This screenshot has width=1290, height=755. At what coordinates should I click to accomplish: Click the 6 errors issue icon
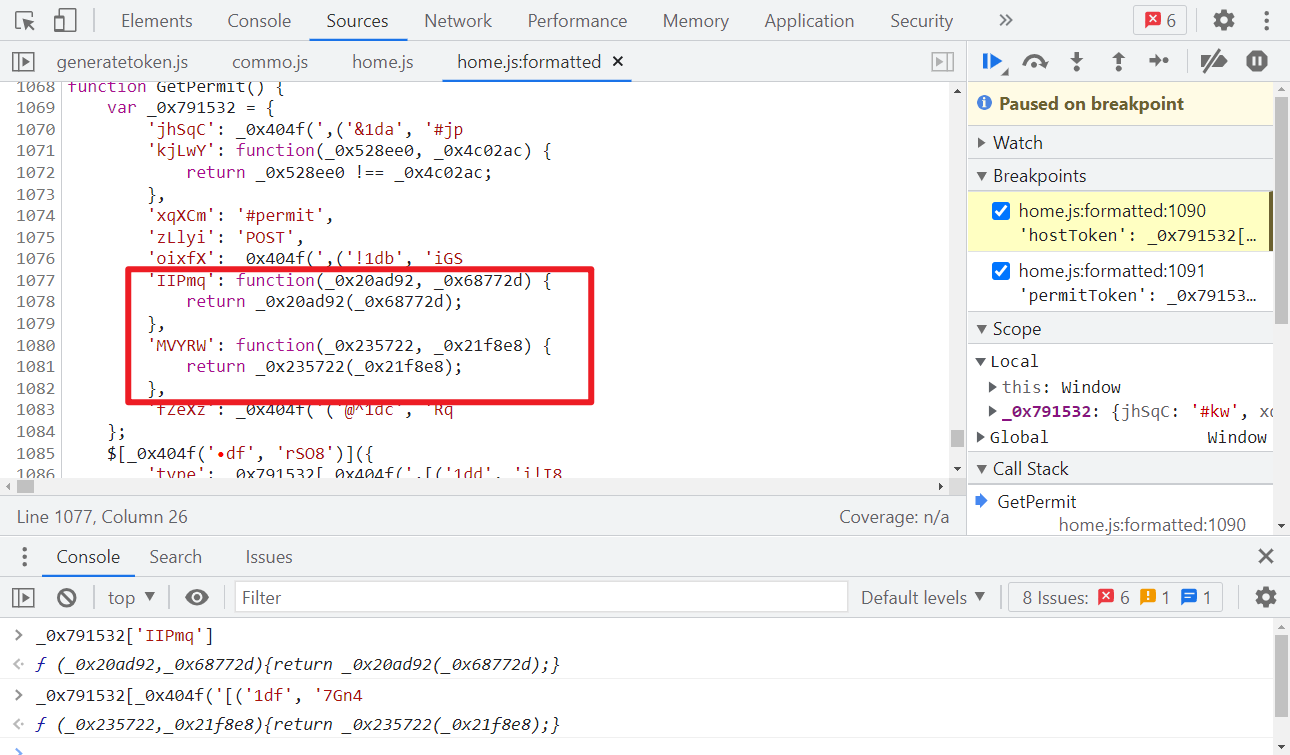pyautogui.click(x=1106, y=598)
